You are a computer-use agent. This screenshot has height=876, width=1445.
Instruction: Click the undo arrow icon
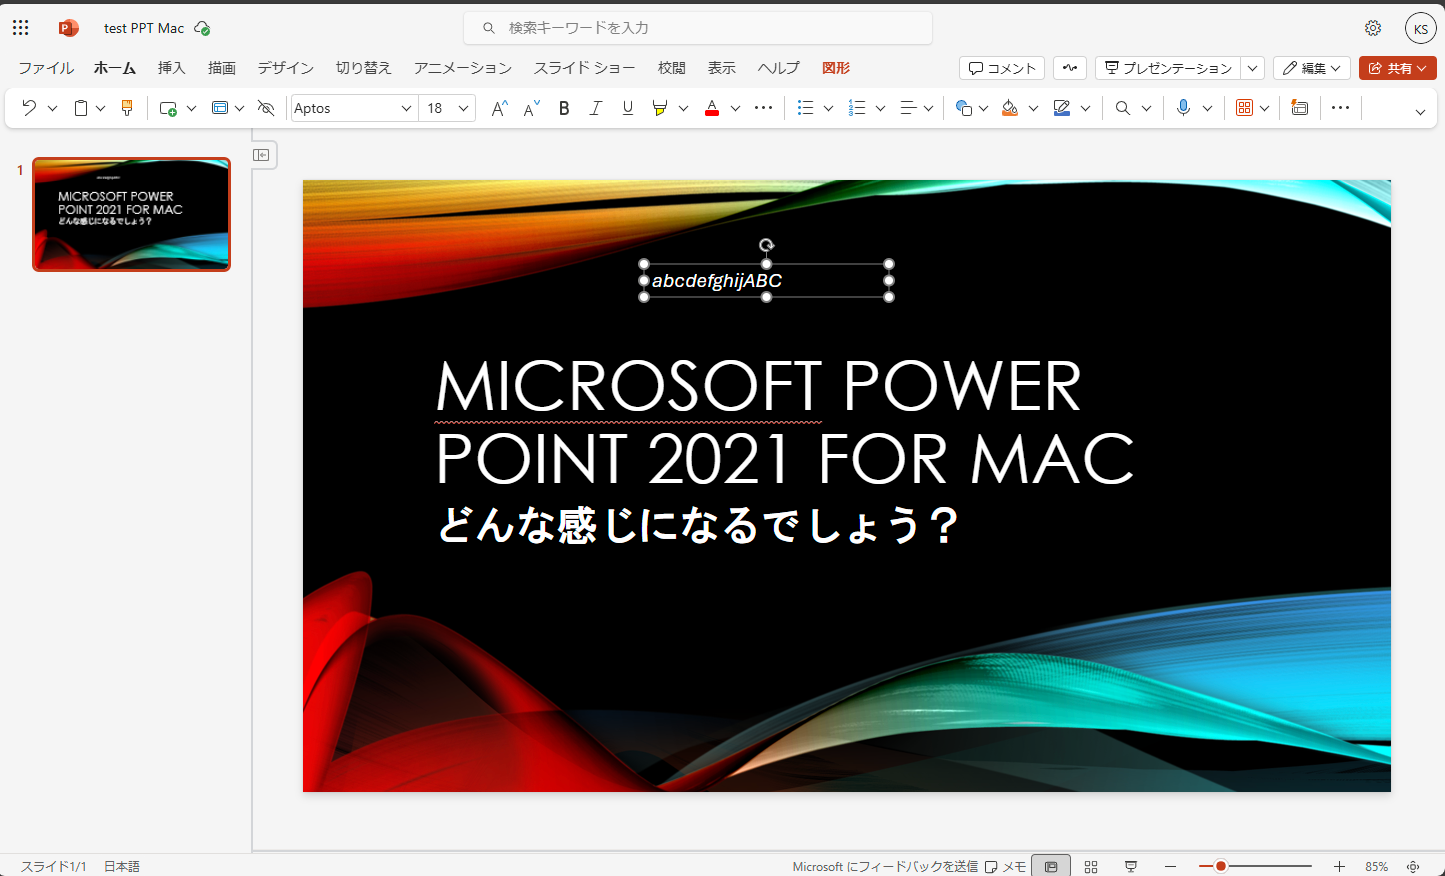point(27,107)
